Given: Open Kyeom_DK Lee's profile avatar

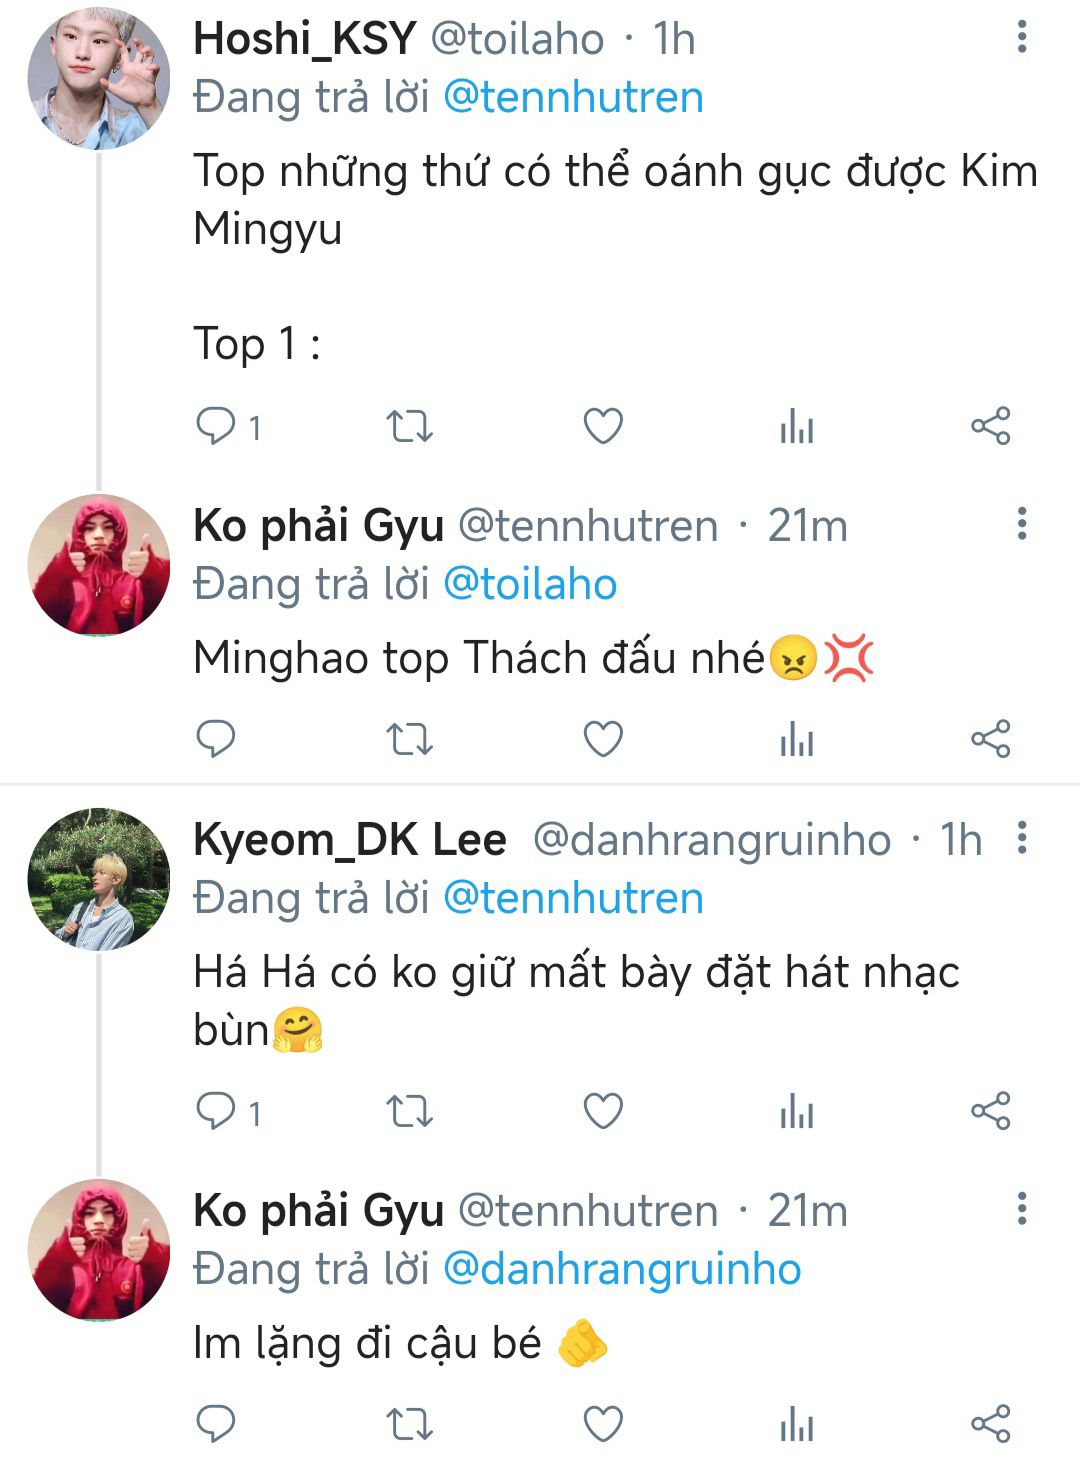Looking at the screenshot, I should click(x=98, y=878).
